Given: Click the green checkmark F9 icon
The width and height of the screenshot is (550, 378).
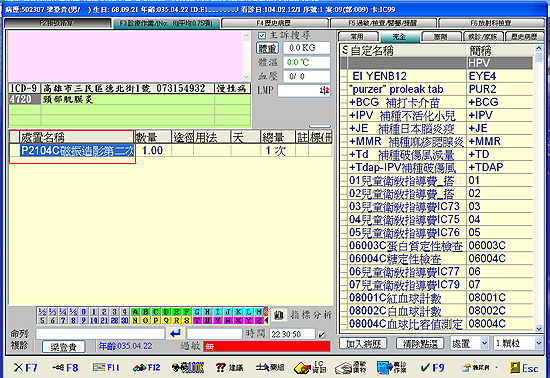Looking at the screenshot, I should pos(425,367).
